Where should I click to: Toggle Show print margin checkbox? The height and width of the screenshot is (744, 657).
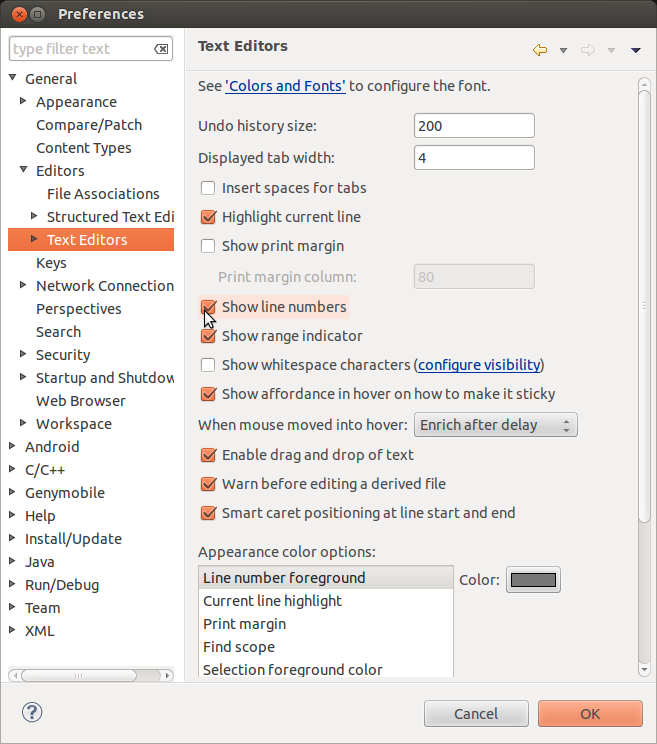[x=209, y=246]
